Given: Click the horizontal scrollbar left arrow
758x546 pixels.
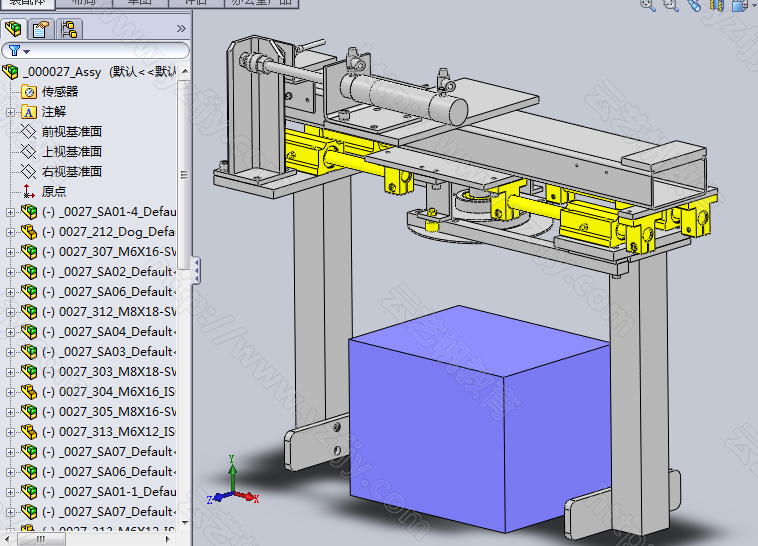Looking at the screenshot, I should point(8,538).
